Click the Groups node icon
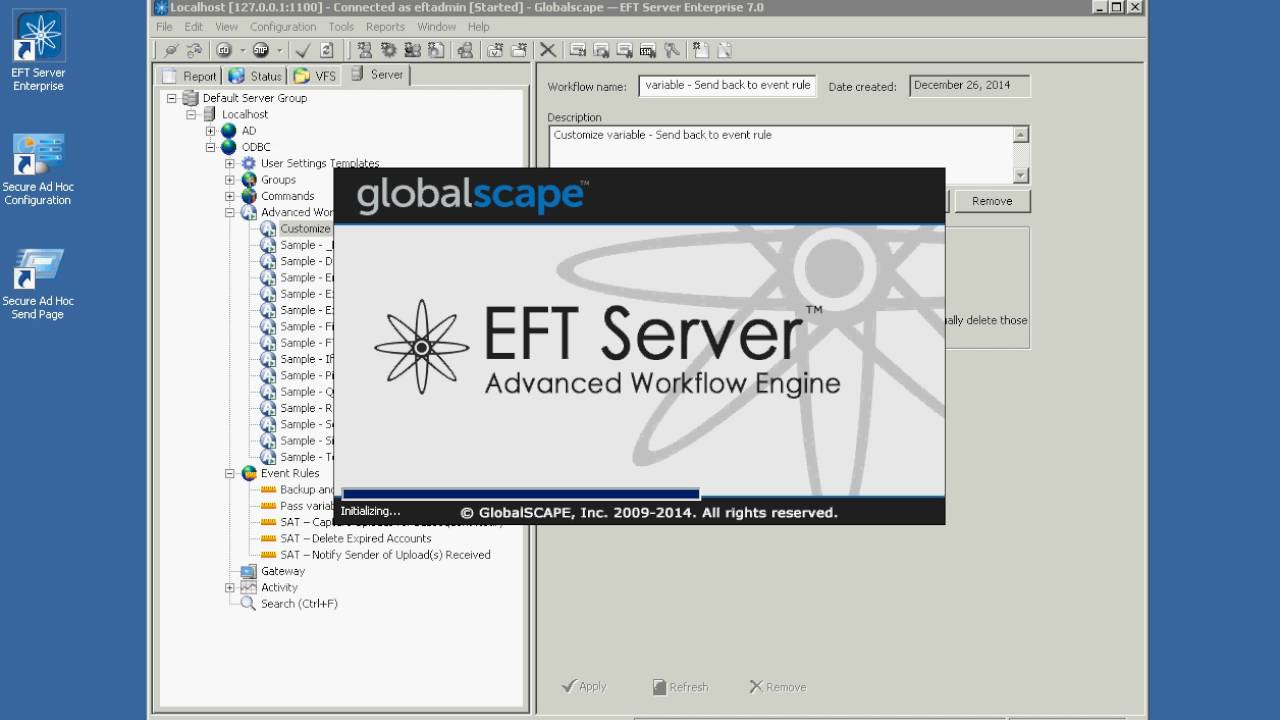The height and width of the screenshot is (720, 1280). point(249,180)
